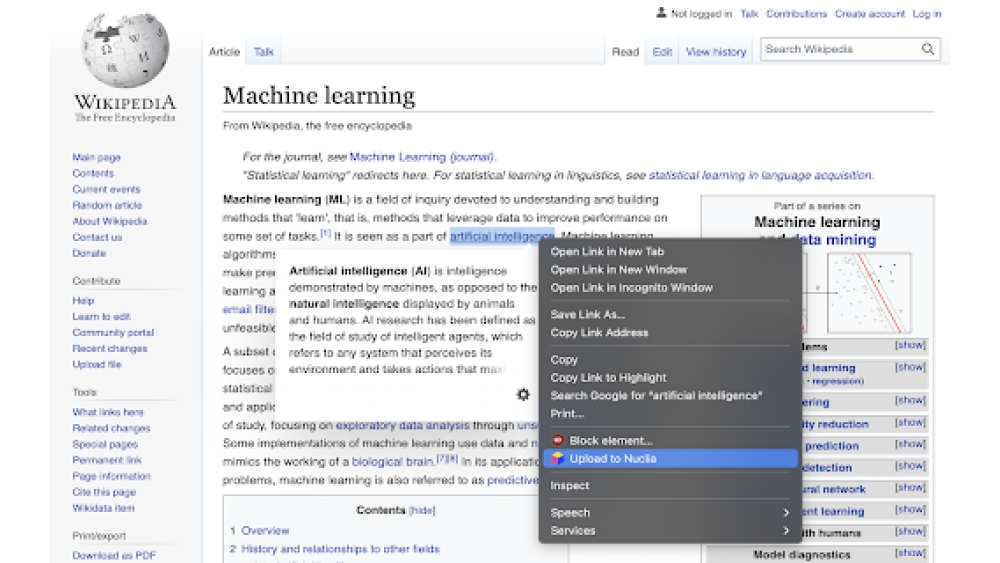Open the Contributions link
This screenshot has height=563, width=1000.
click(797, 13)
